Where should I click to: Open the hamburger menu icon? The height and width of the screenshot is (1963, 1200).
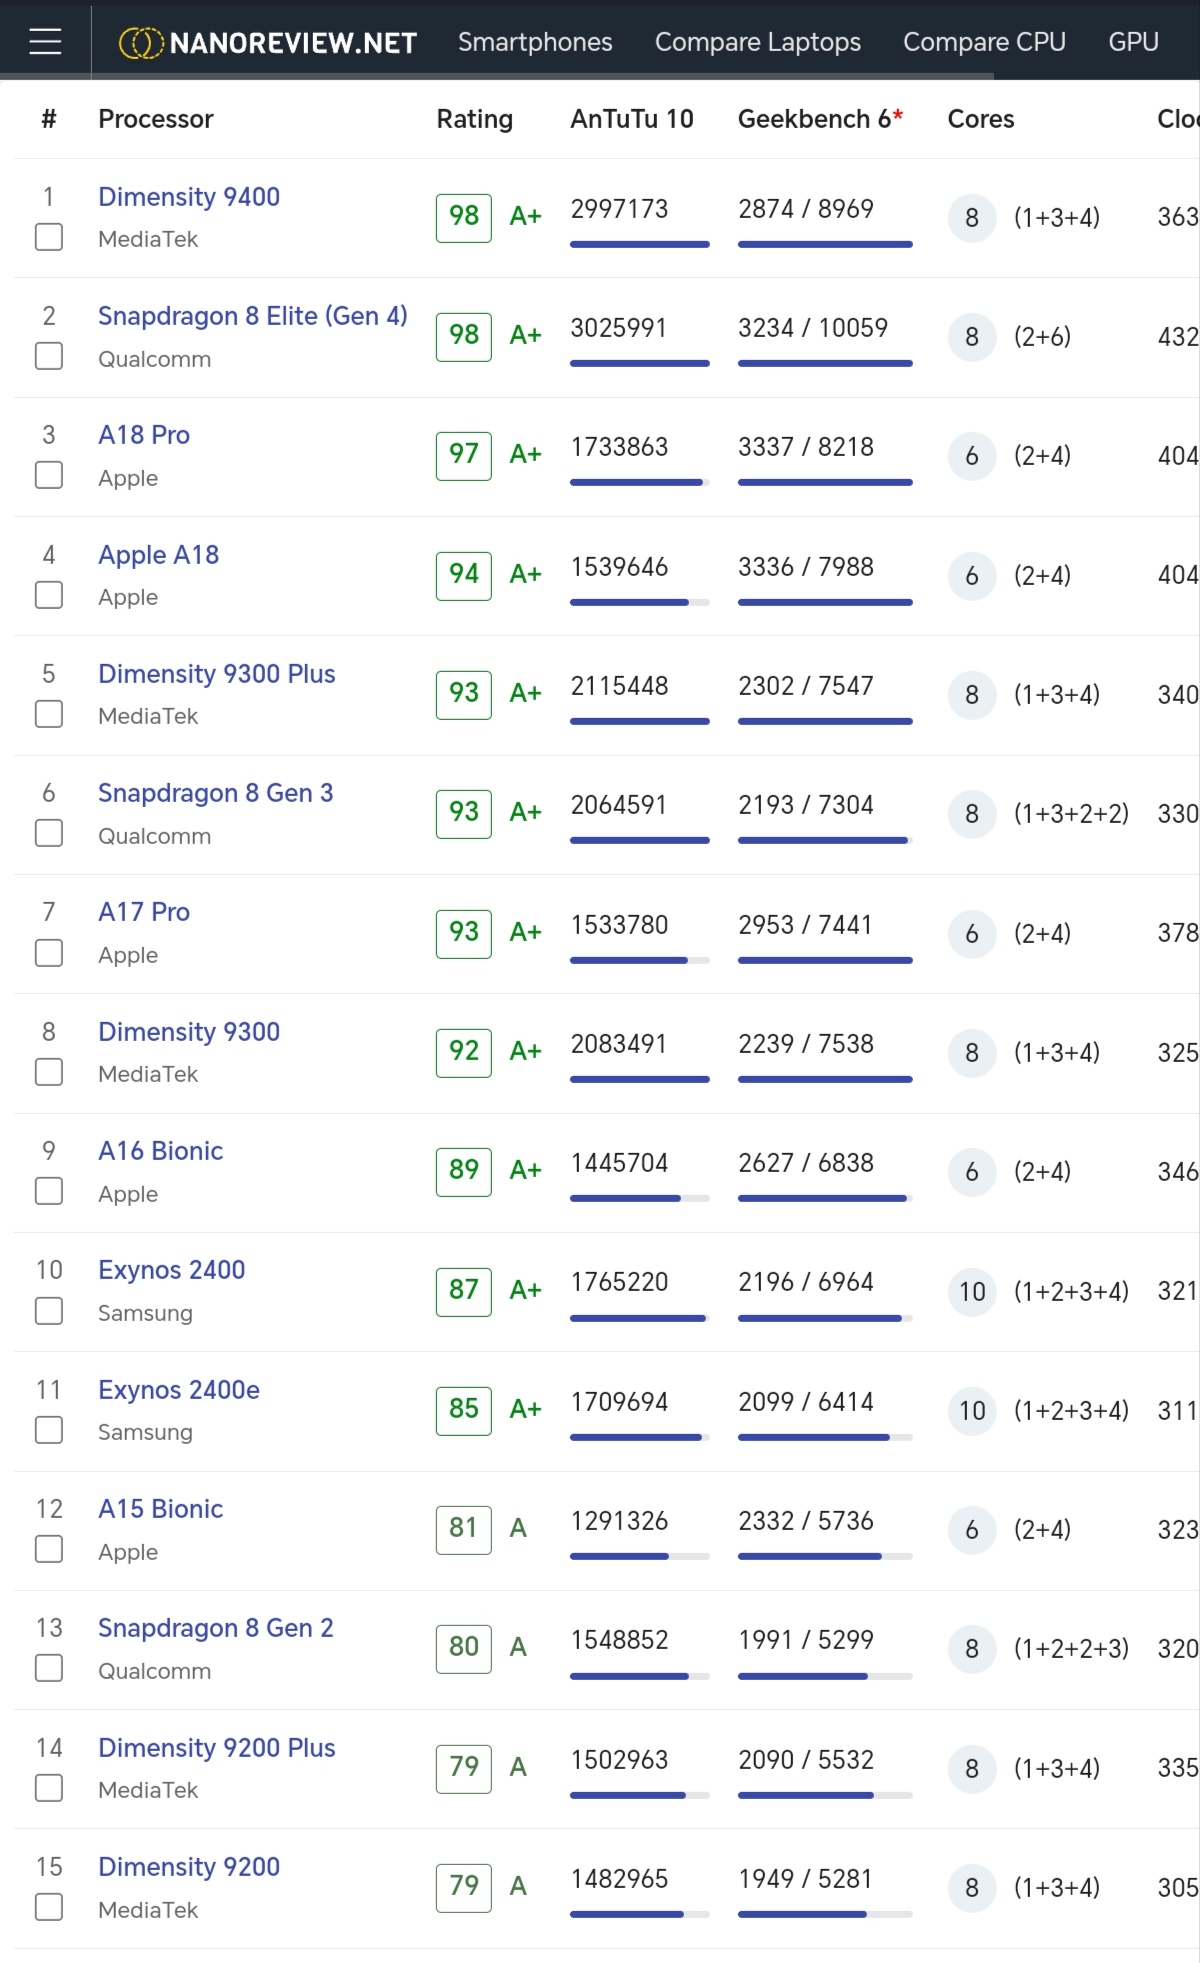coord(45,41)
